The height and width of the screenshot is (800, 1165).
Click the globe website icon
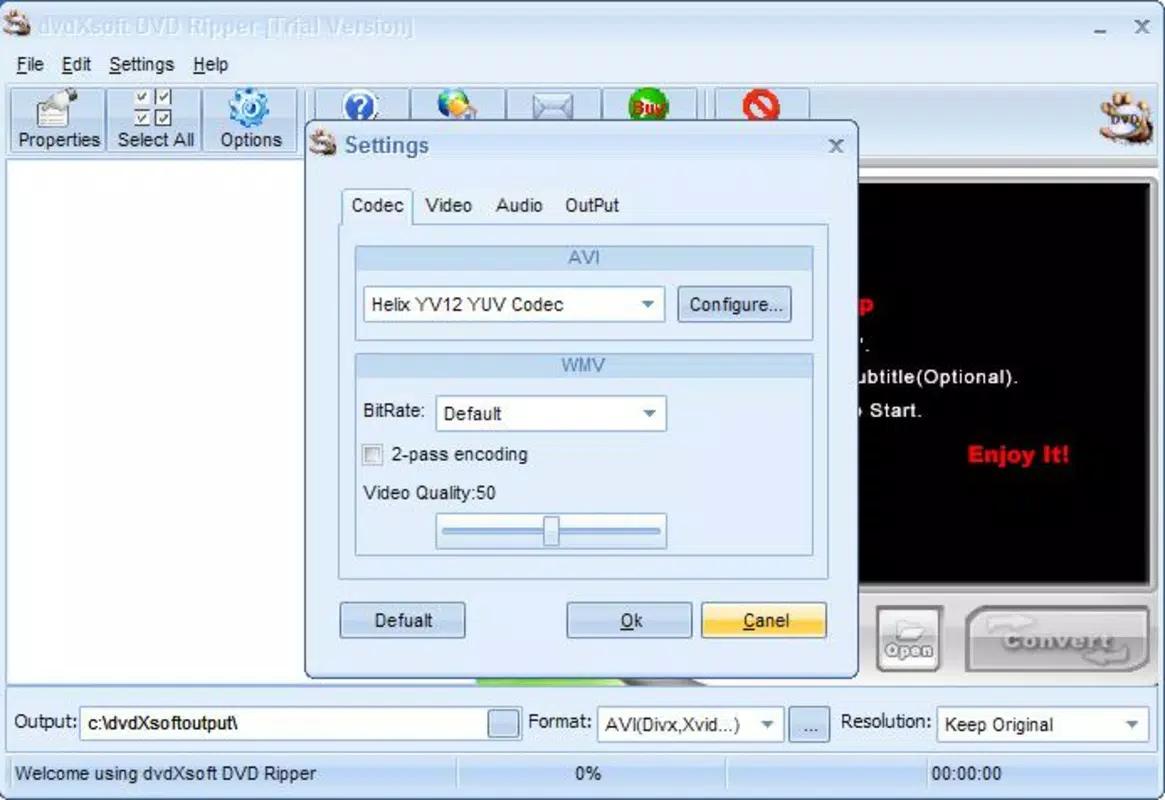[x=456, y=105]
